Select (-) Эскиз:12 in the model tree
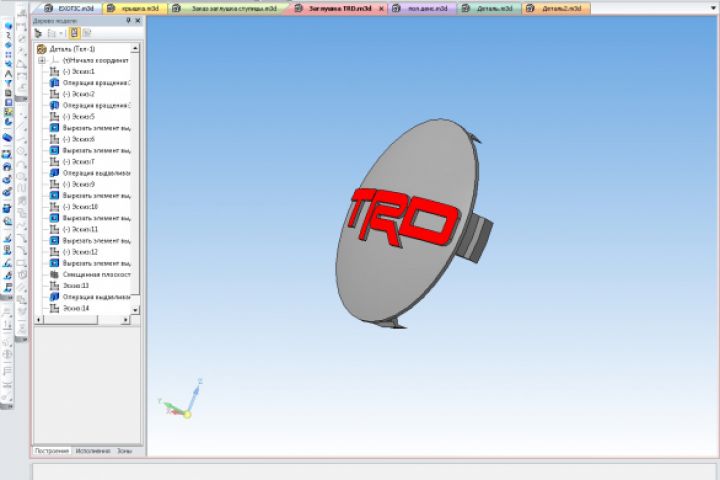 [x=74, y=252]
